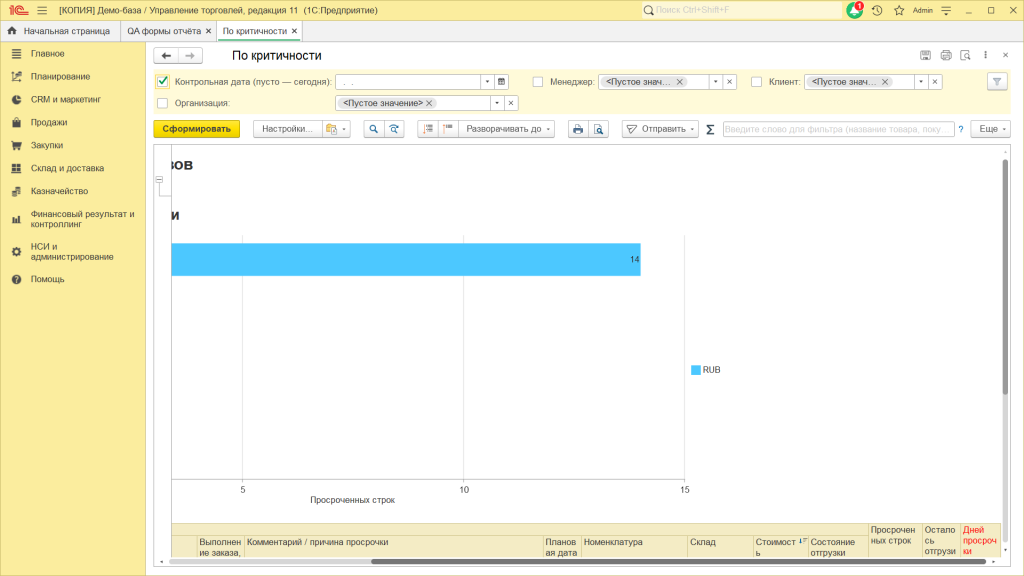Open the Отправить dropdown

pos(660,129)
